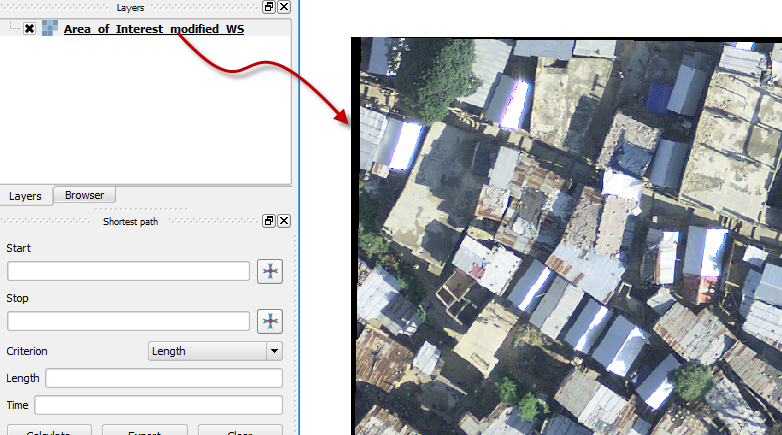782x435 pixels.
Task: Switch to the Browser tab
Action: click(x=84, y=195)
